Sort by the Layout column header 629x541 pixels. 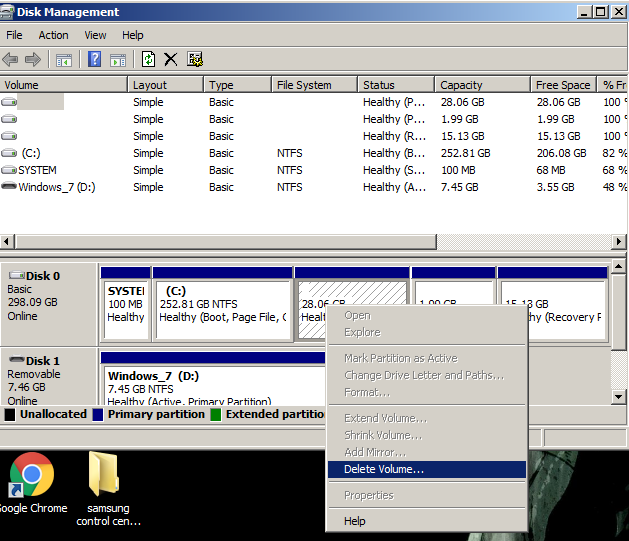pos(166,85)
